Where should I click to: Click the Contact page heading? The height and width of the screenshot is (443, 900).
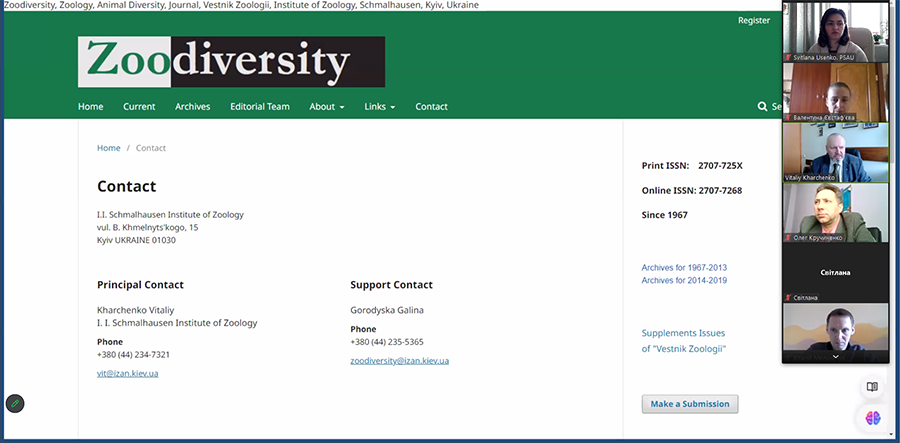pyautogui.click(x=126, y=186)
